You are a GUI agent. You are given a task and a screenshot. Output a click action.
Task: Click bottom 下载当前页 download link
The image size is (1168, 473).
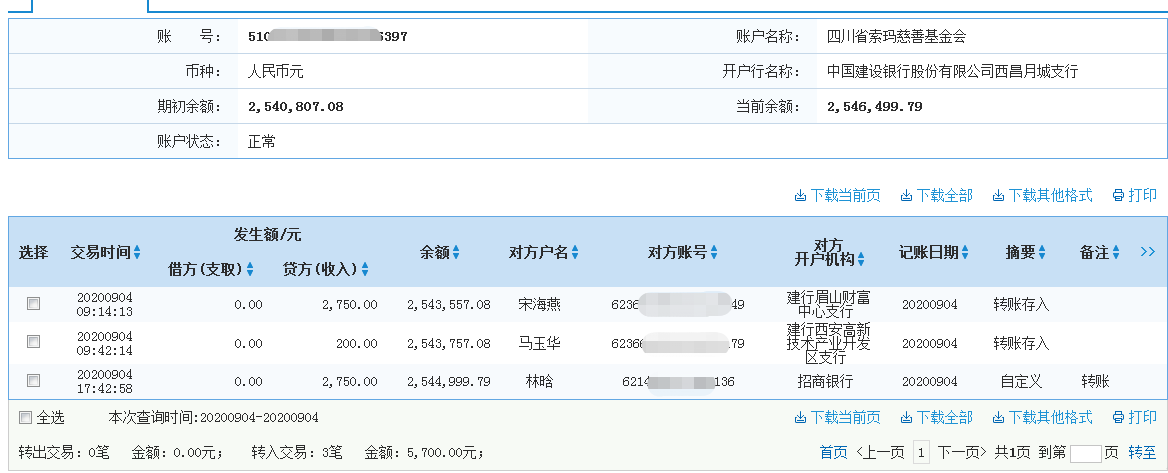pos(837,417)
